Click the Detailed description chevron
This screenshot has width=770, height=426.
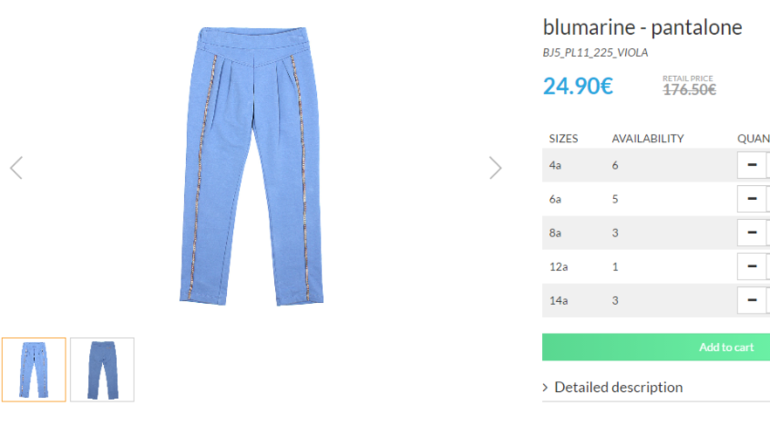click(545, 387)
